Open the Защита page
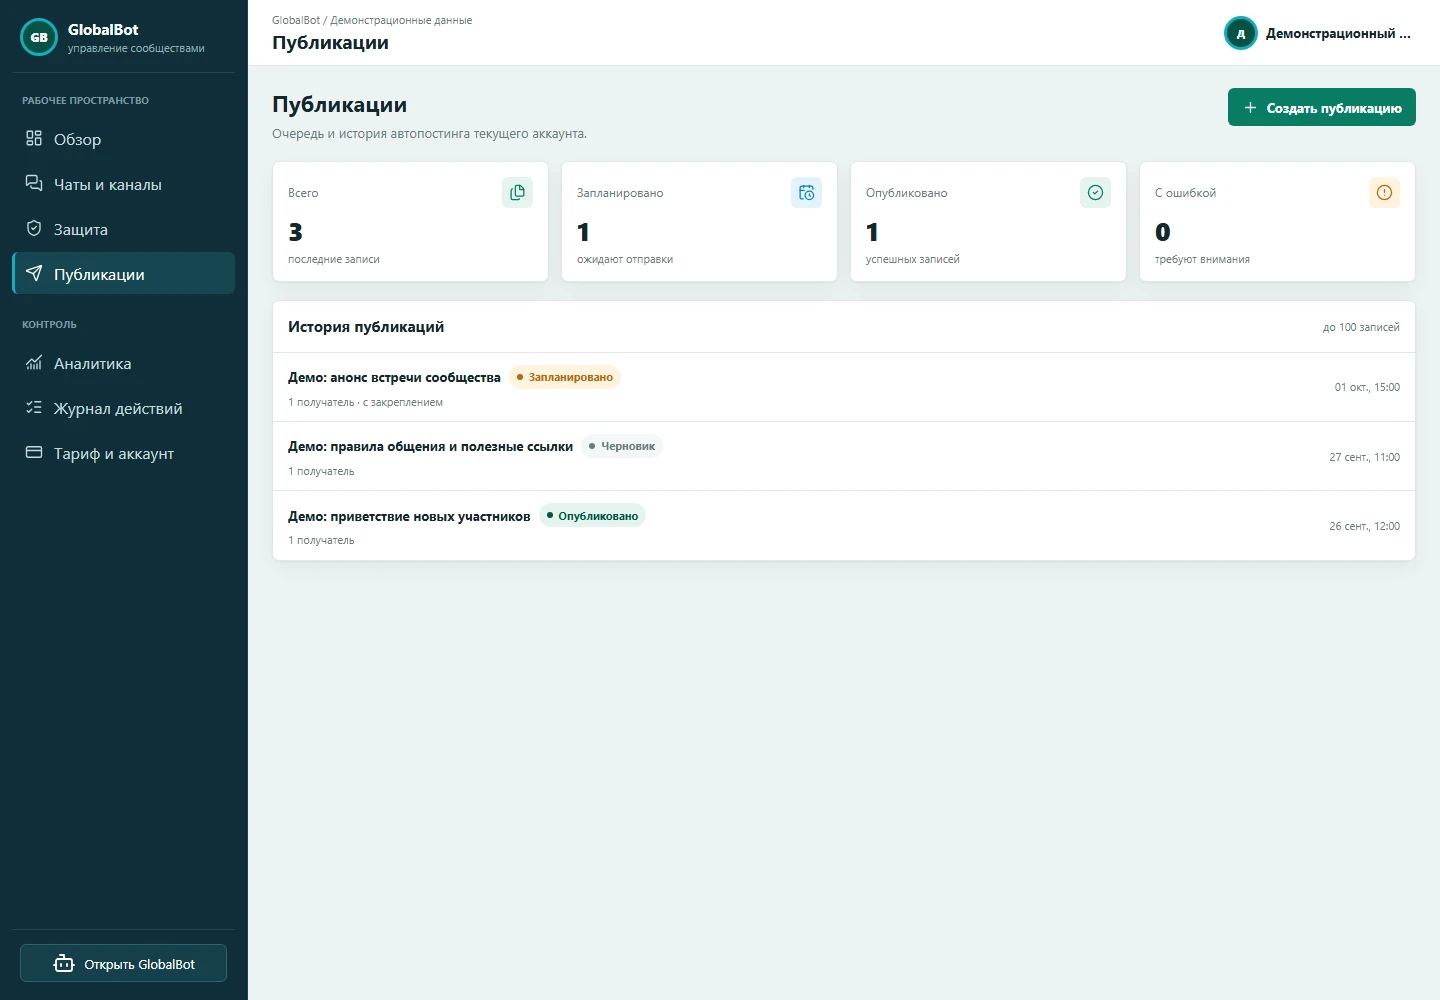 (x=123, y=229)
